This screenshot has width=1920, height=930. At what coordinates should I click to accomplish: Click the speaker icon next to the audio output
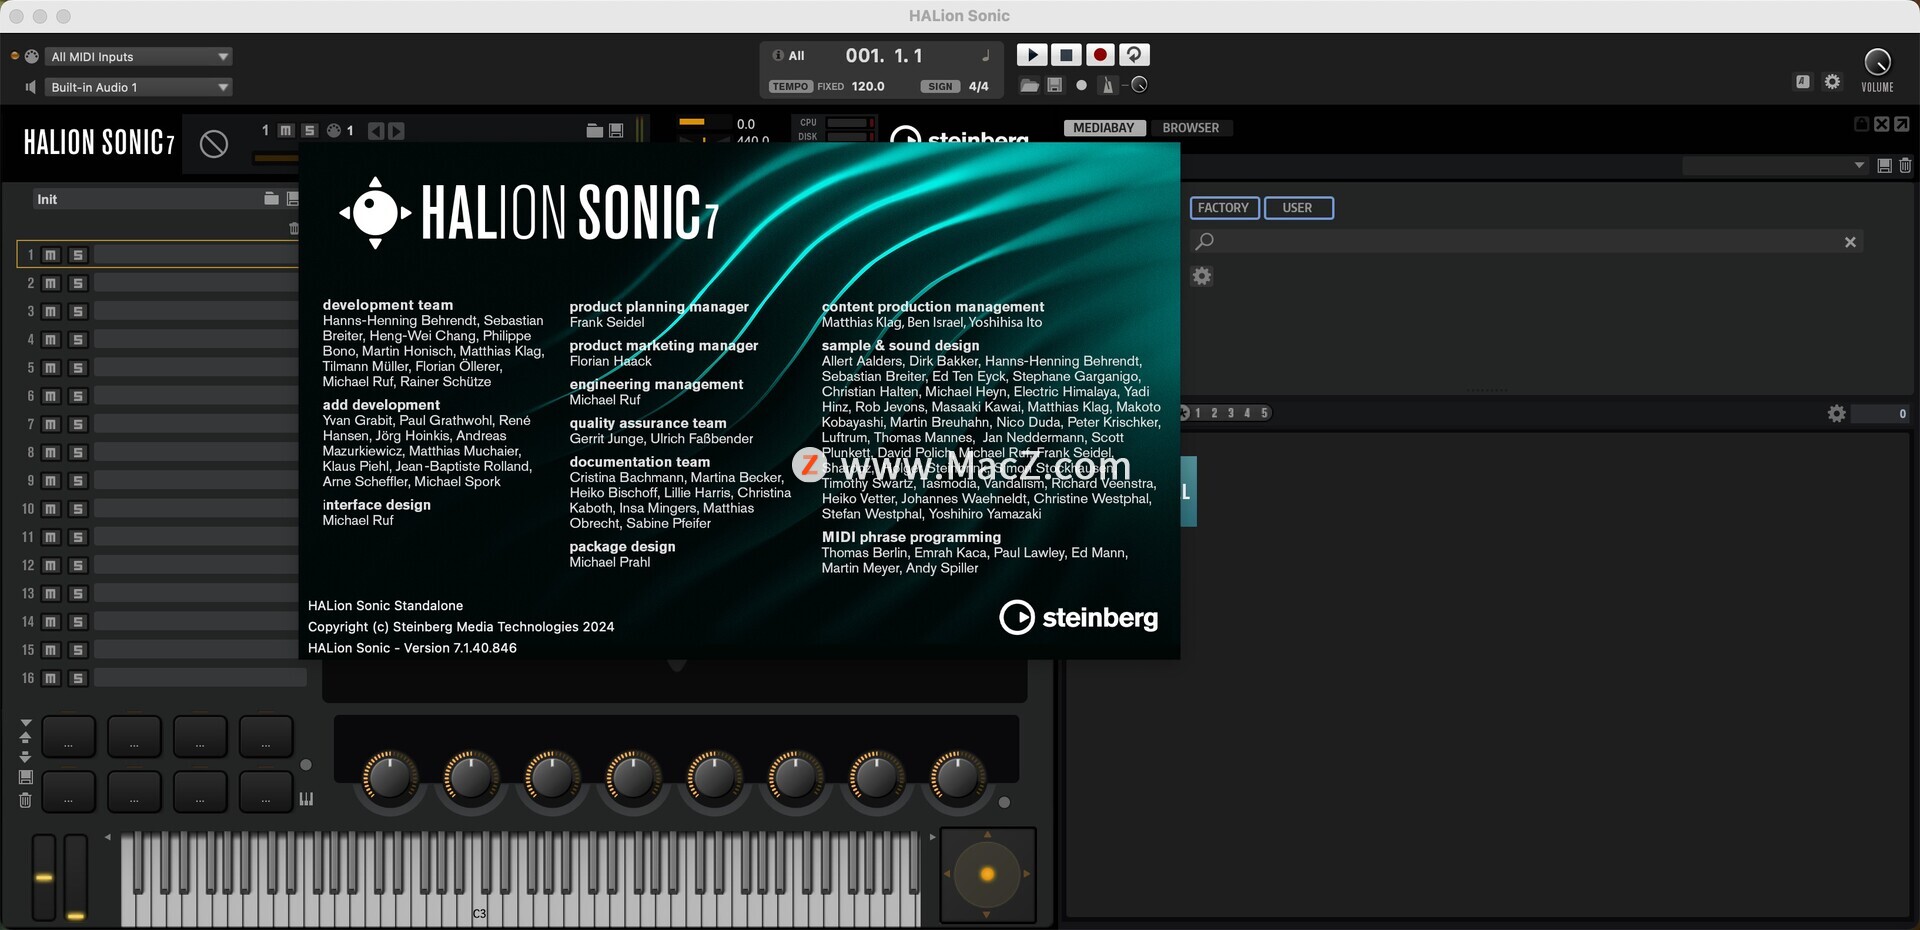point(31,87)
